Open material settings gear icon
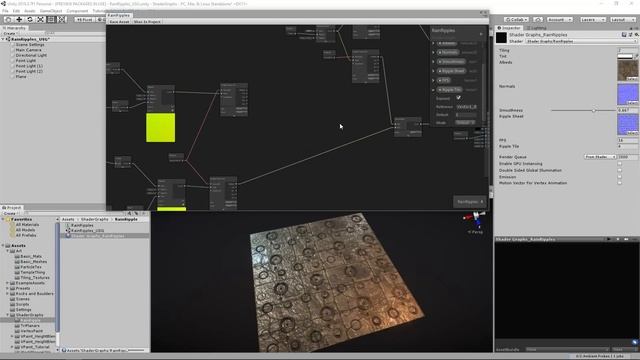 (x=636, y=35)
